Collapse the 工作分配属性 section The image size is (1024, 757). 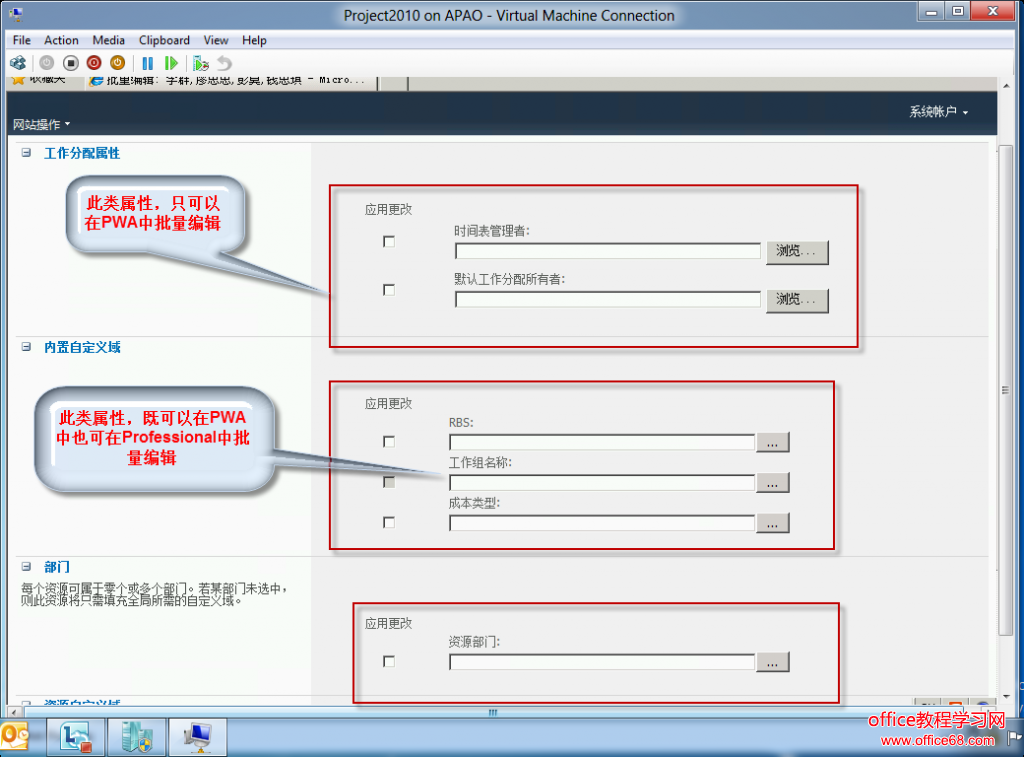(26, 153)
